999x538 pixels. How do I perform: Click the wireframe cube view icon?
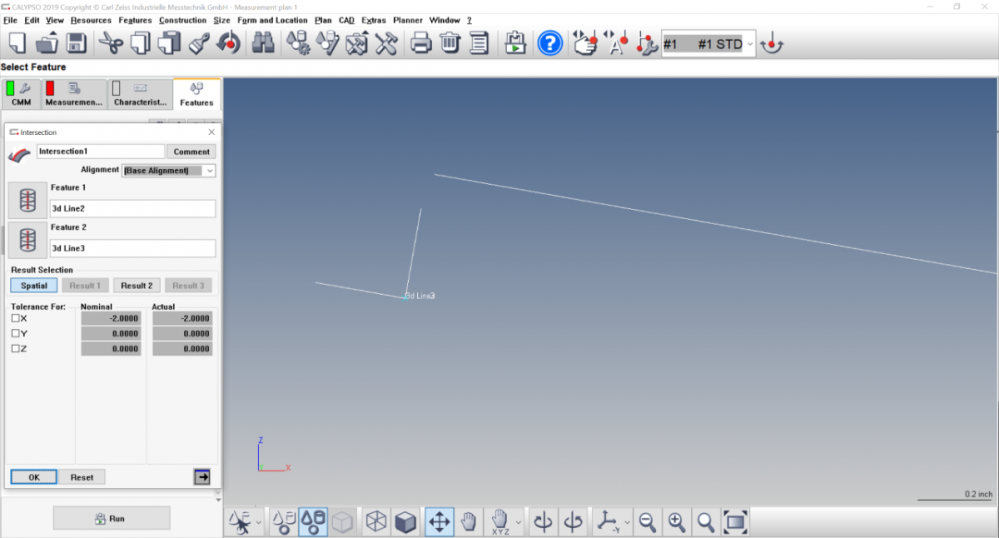[x=376, y=522]
